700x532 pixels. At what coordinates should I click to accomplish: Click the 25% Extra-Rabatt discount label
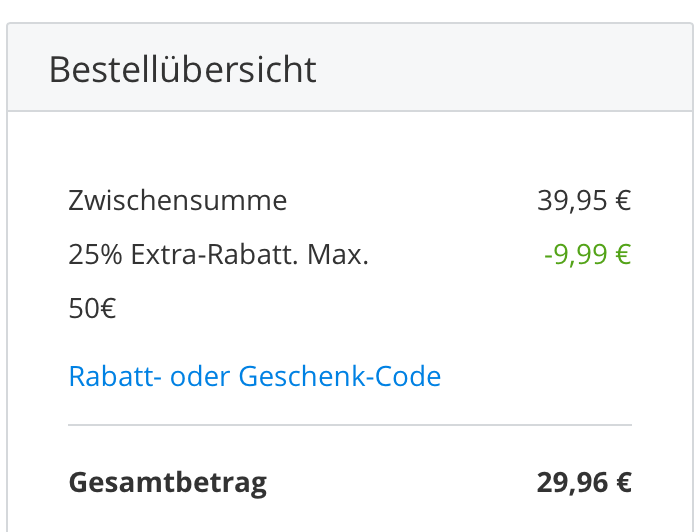point(218,255)
